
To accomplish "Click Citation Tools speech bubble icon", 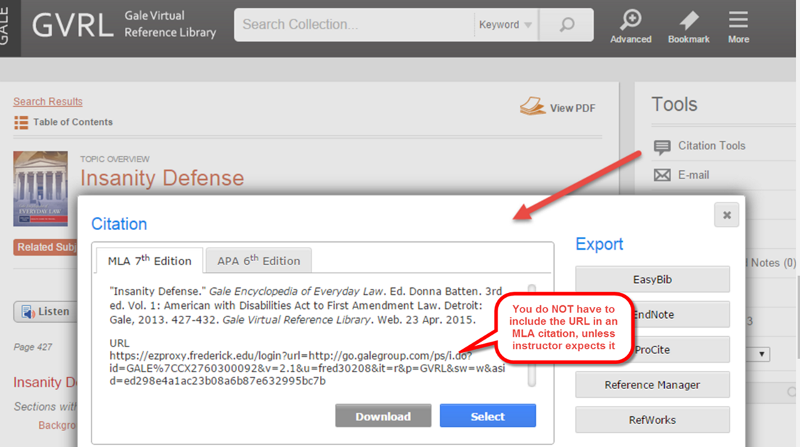I will tap(662, 147).
